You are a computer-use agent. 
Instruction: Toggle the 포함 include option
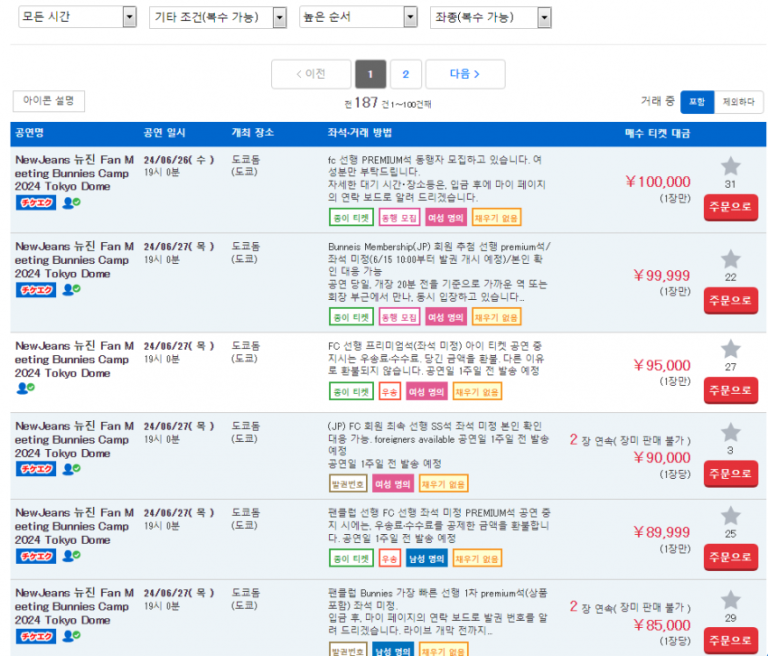[697, 102]
